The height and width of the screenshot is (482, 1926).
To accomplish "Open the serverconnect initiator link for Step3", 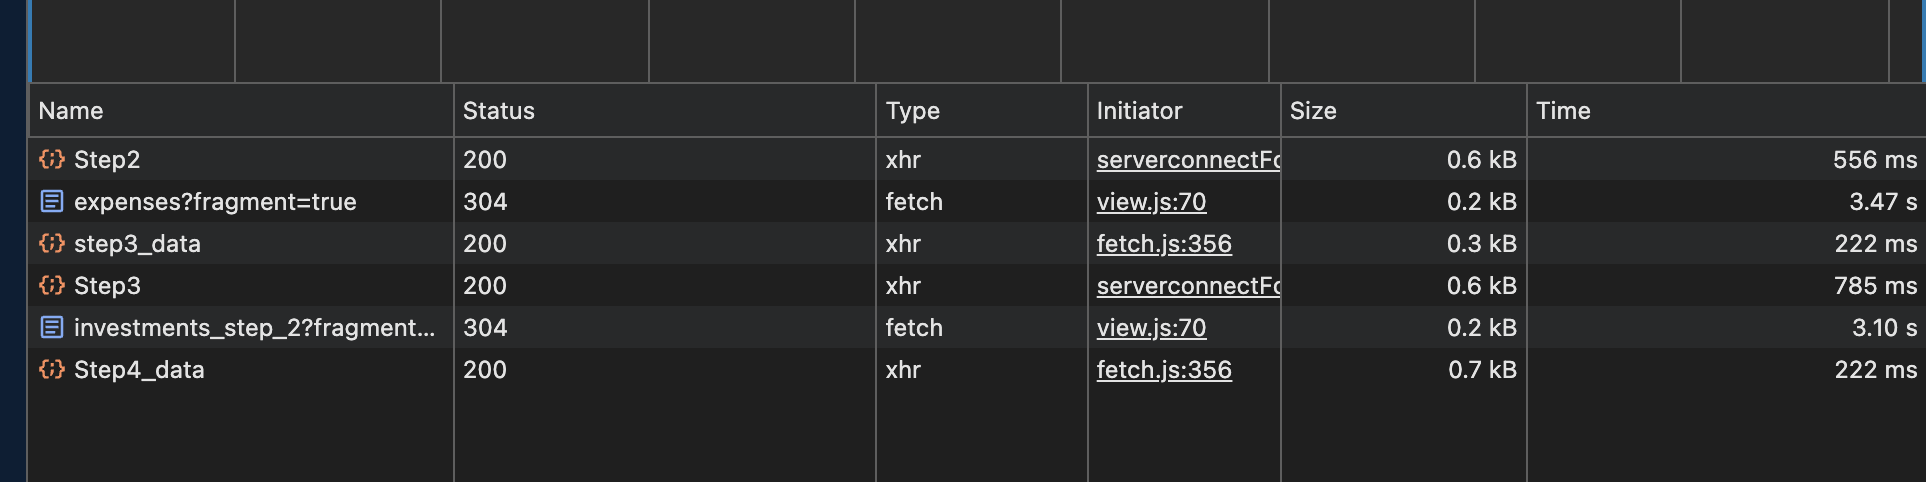I will (1187, 286).
